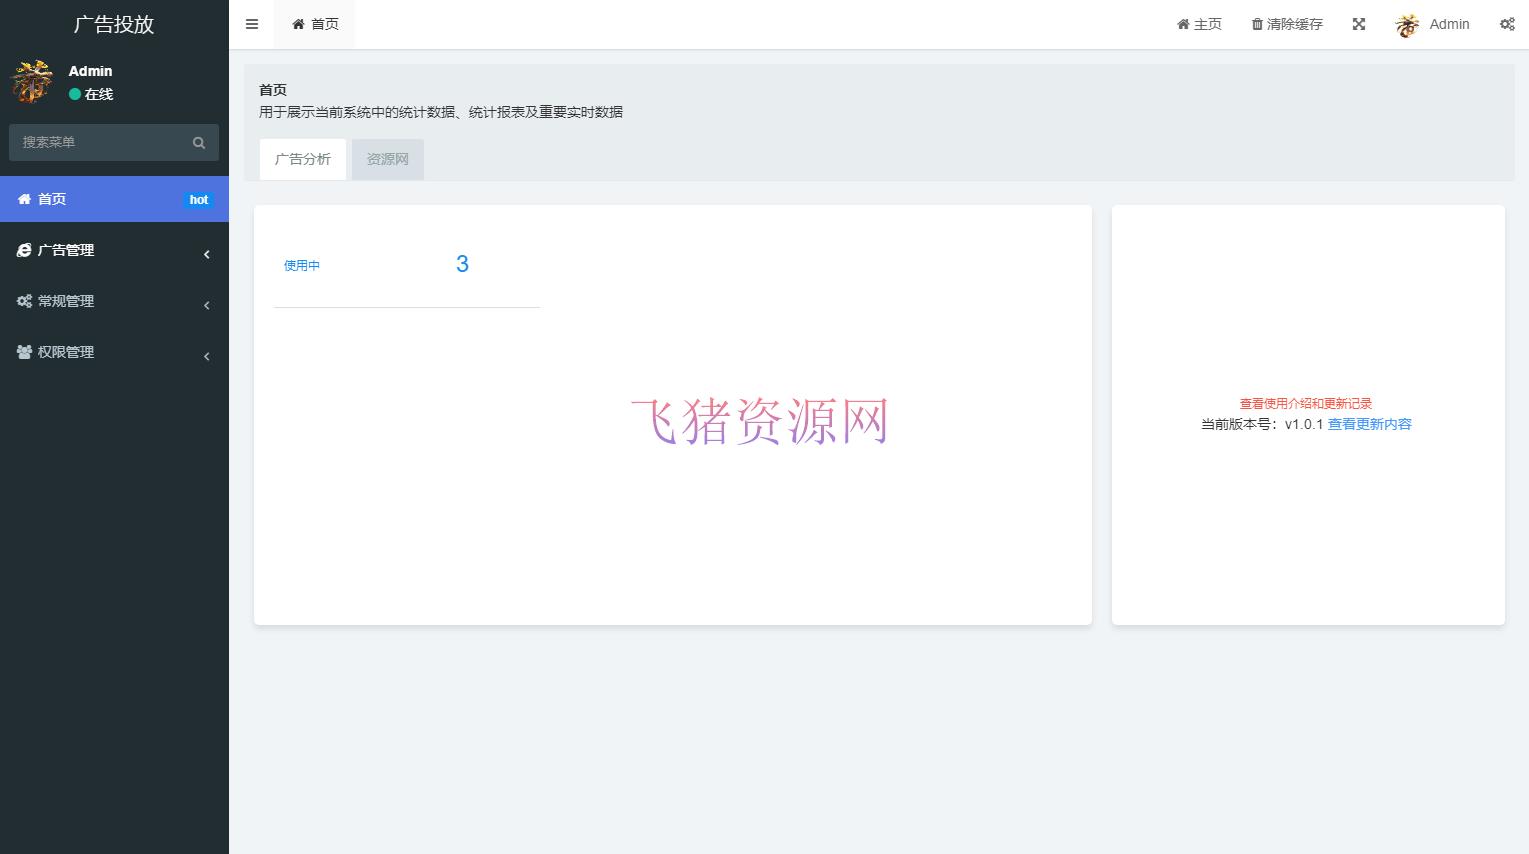Toggle the sidebar with the hamburger icon
Viewport: 1529px width, 854px height.
[251, 24]
